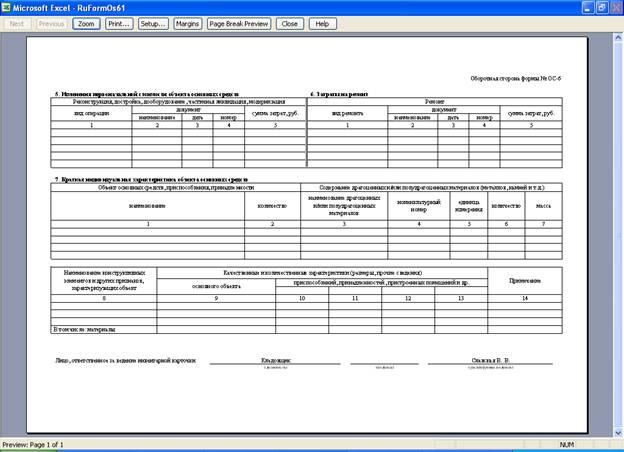Click the vertical scrollbar track

(617, 230)
